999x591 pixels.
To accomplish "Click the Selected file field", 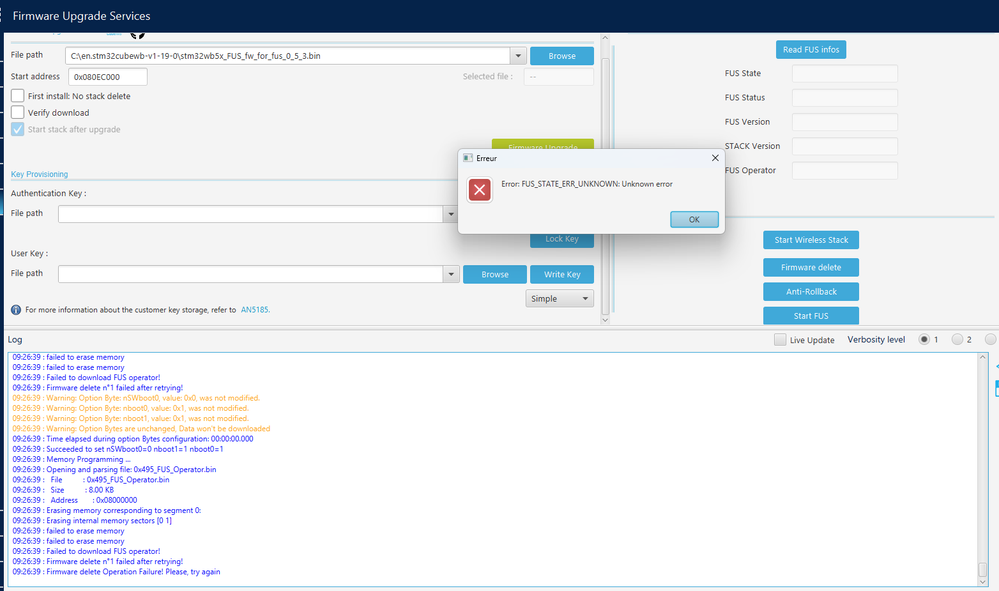I will point(559,77).
